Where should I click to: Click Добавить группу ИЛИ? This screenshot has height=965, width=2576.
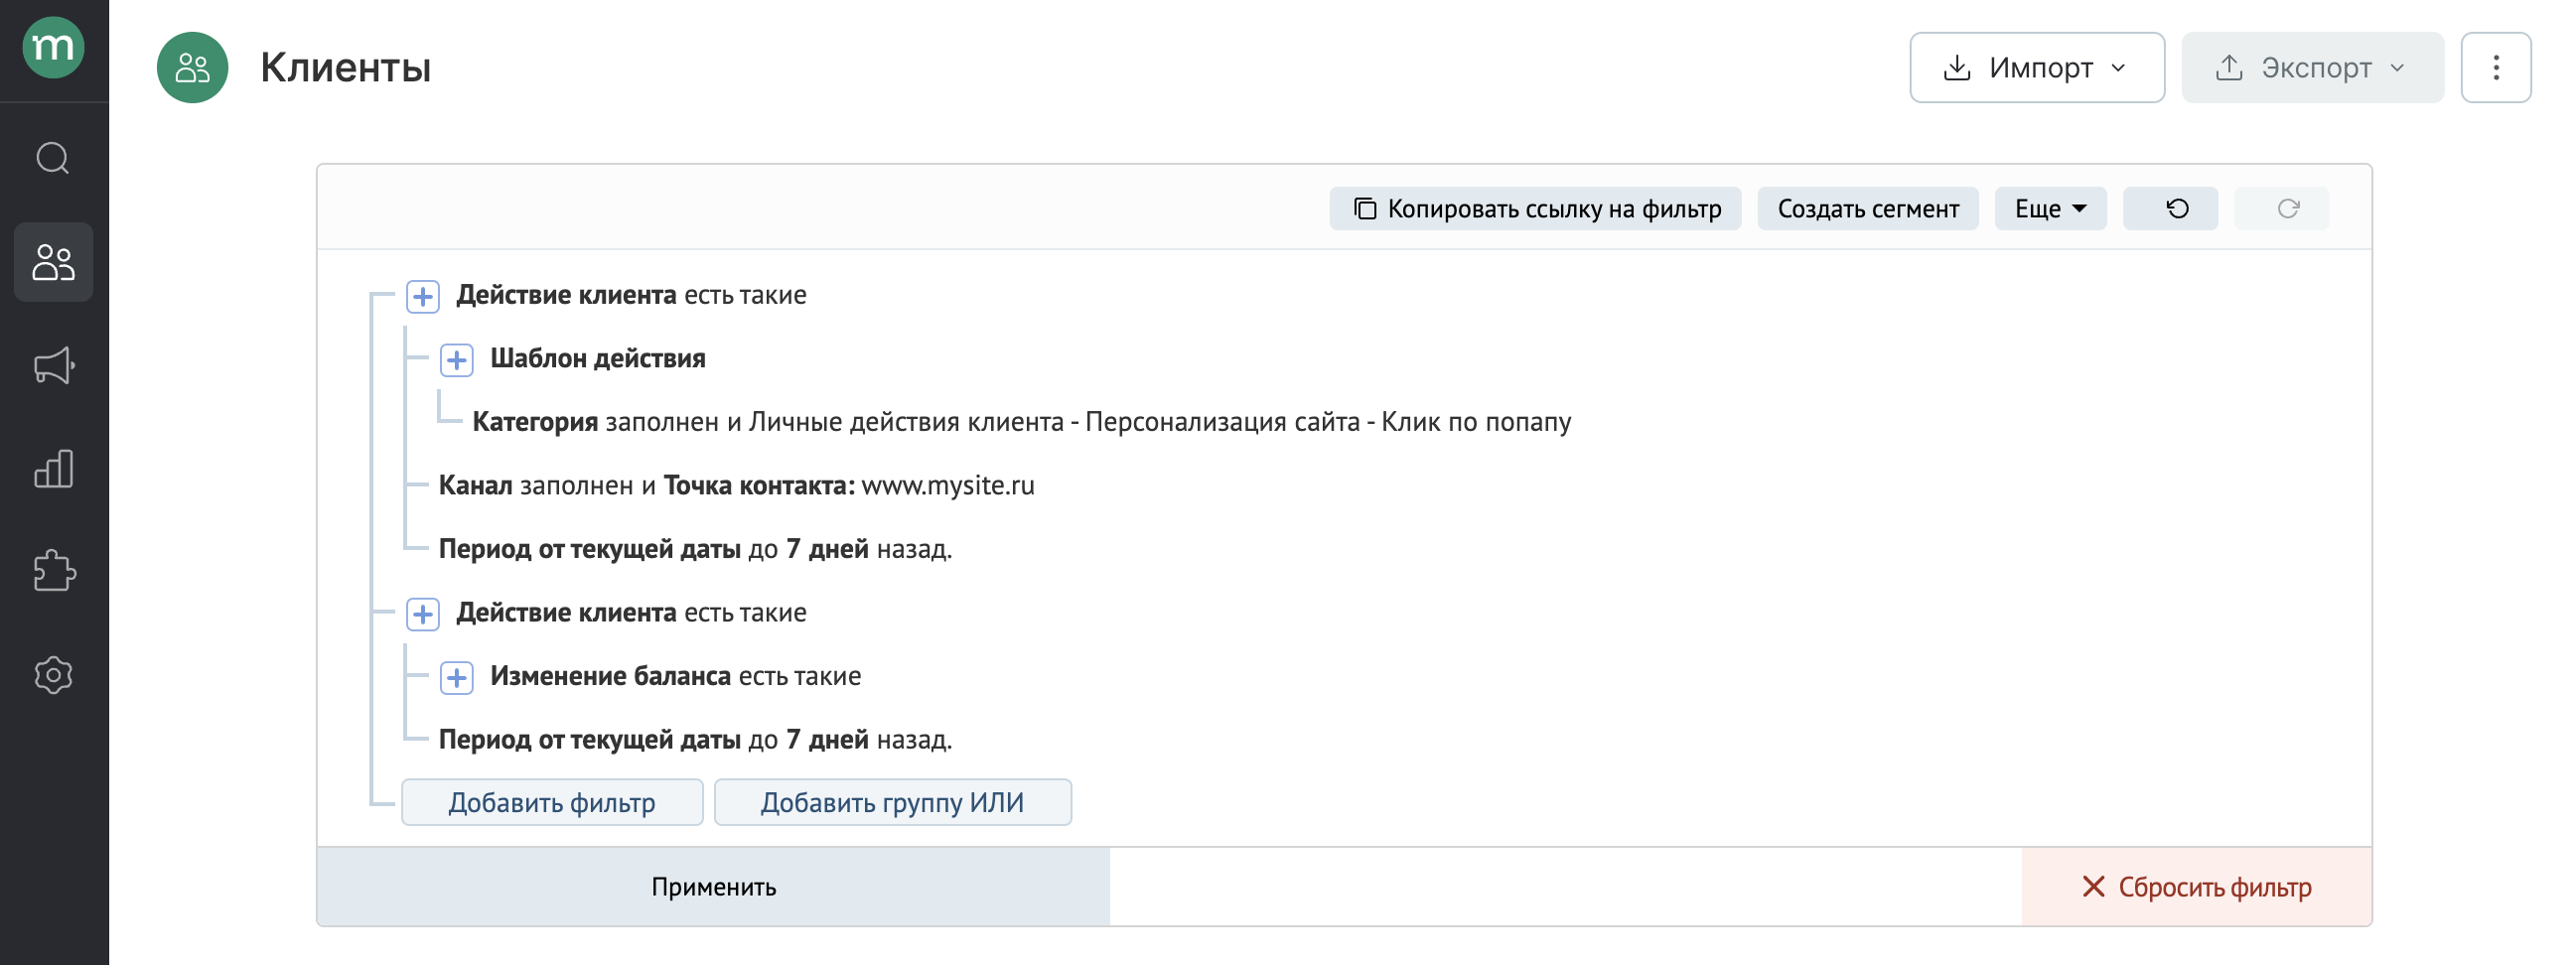tap(892, 802)
